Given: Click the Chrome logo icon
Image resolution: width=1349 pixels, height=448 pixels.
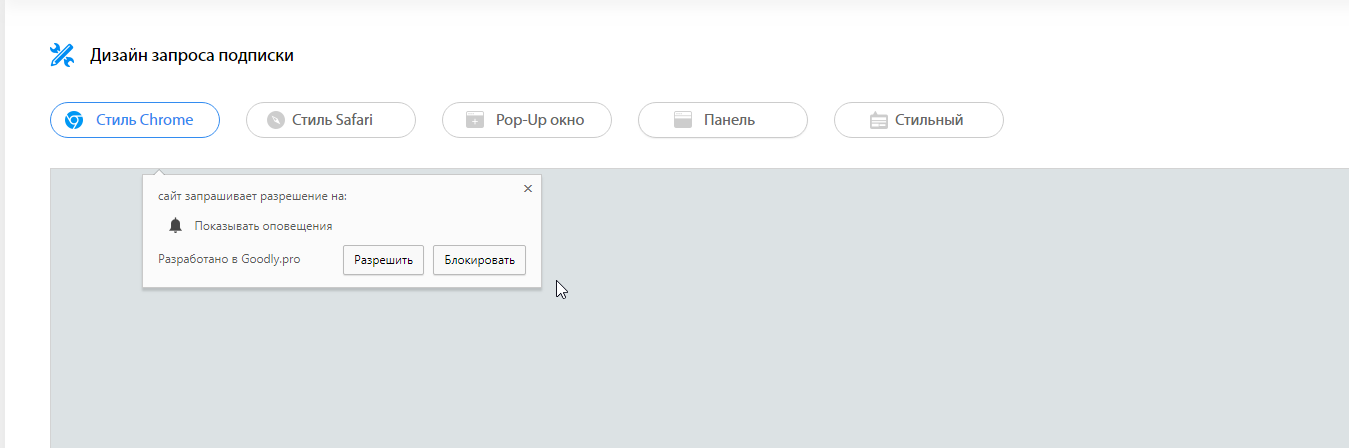Looking at the screenshot, I should coord(74,120).
